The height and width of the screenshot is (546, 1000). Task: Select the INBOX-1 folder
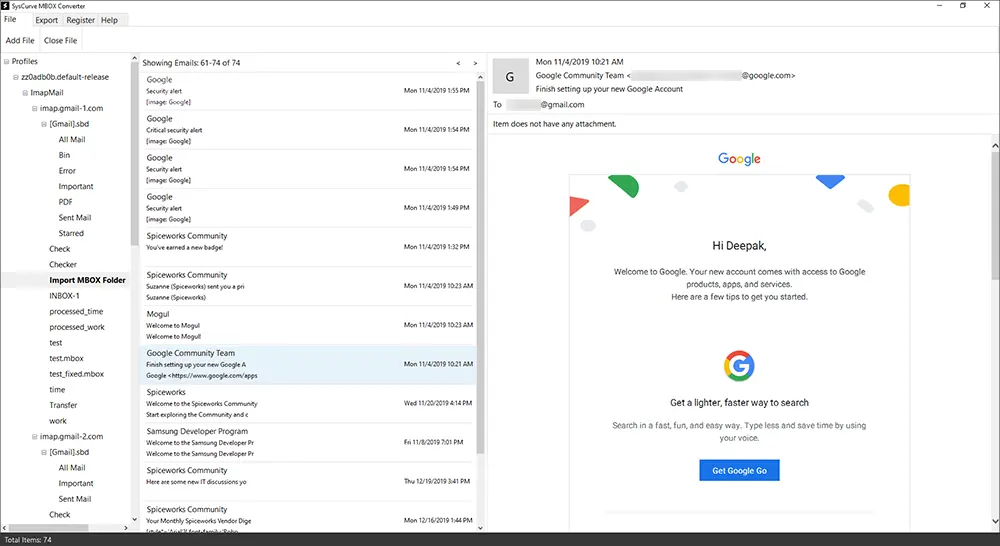pos(64,296)
